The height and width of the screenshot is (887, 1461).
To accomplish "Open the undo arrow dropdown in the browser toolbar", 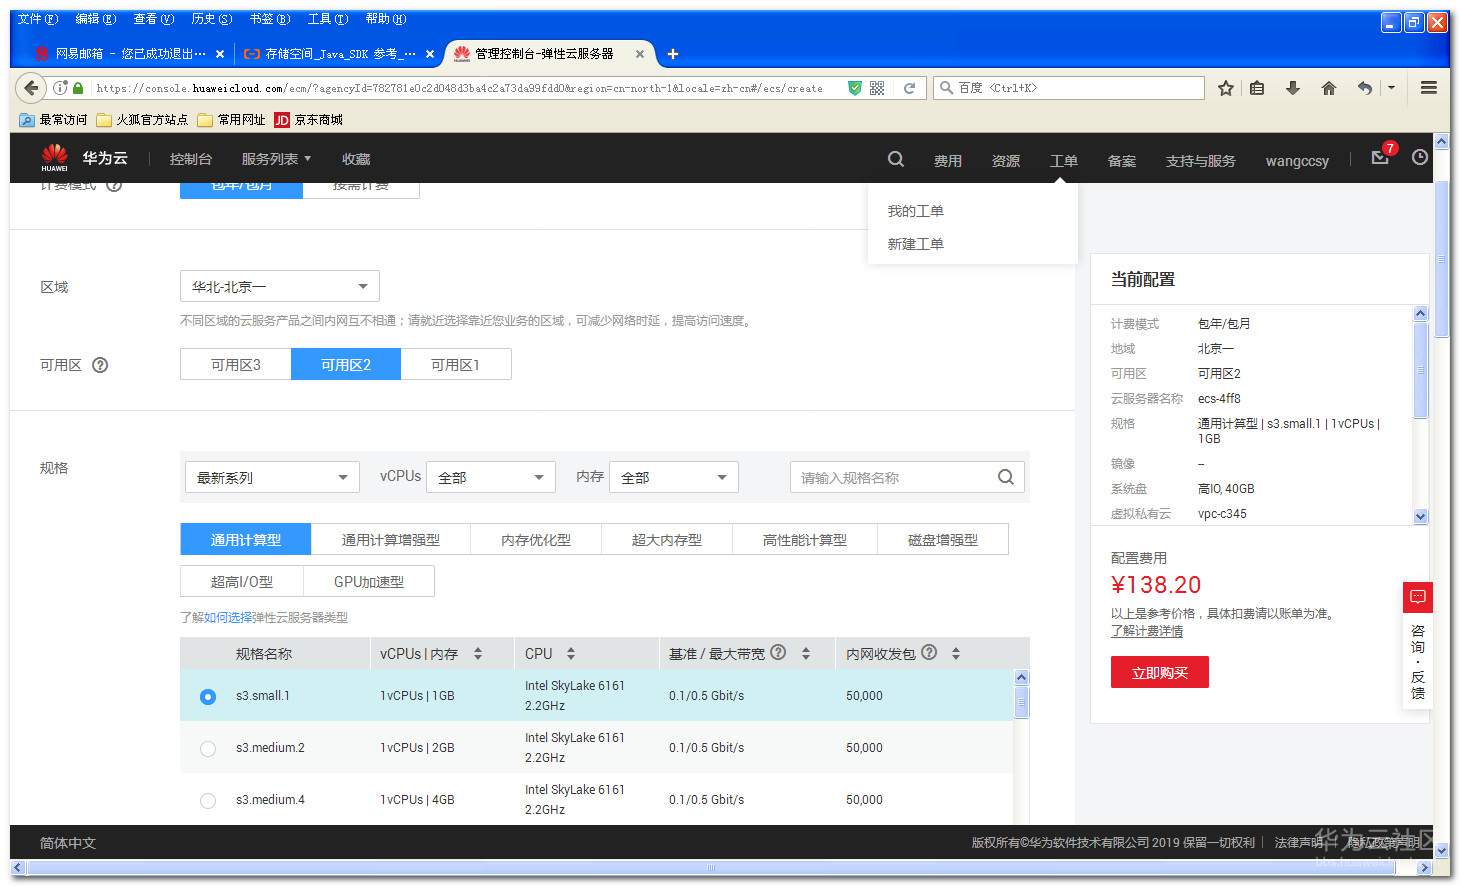I will [x=1391, y=88].
